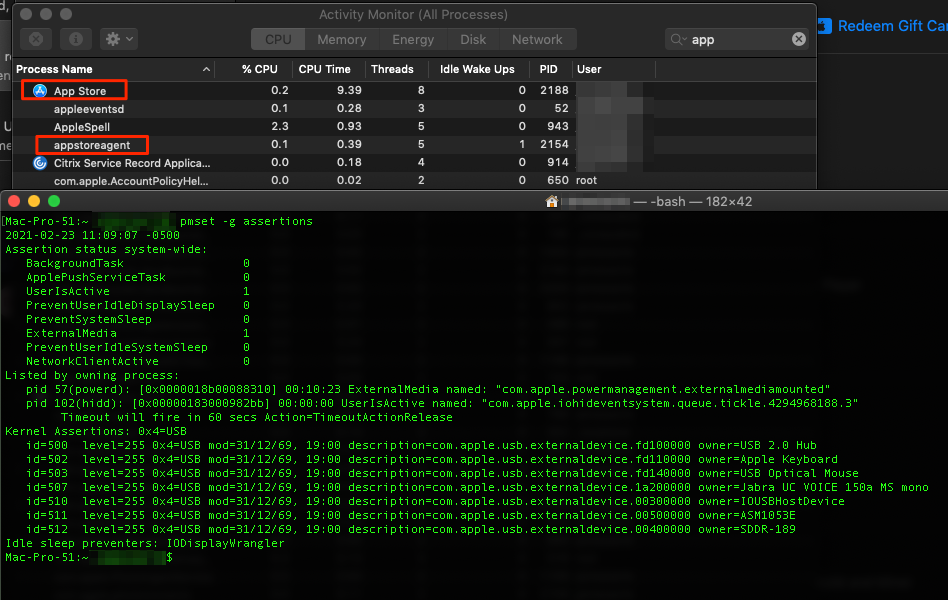The height and width of the screenshot is (600, 948).
Task: Click the ExternalMedia assertion line
Action: click(138, 333)
